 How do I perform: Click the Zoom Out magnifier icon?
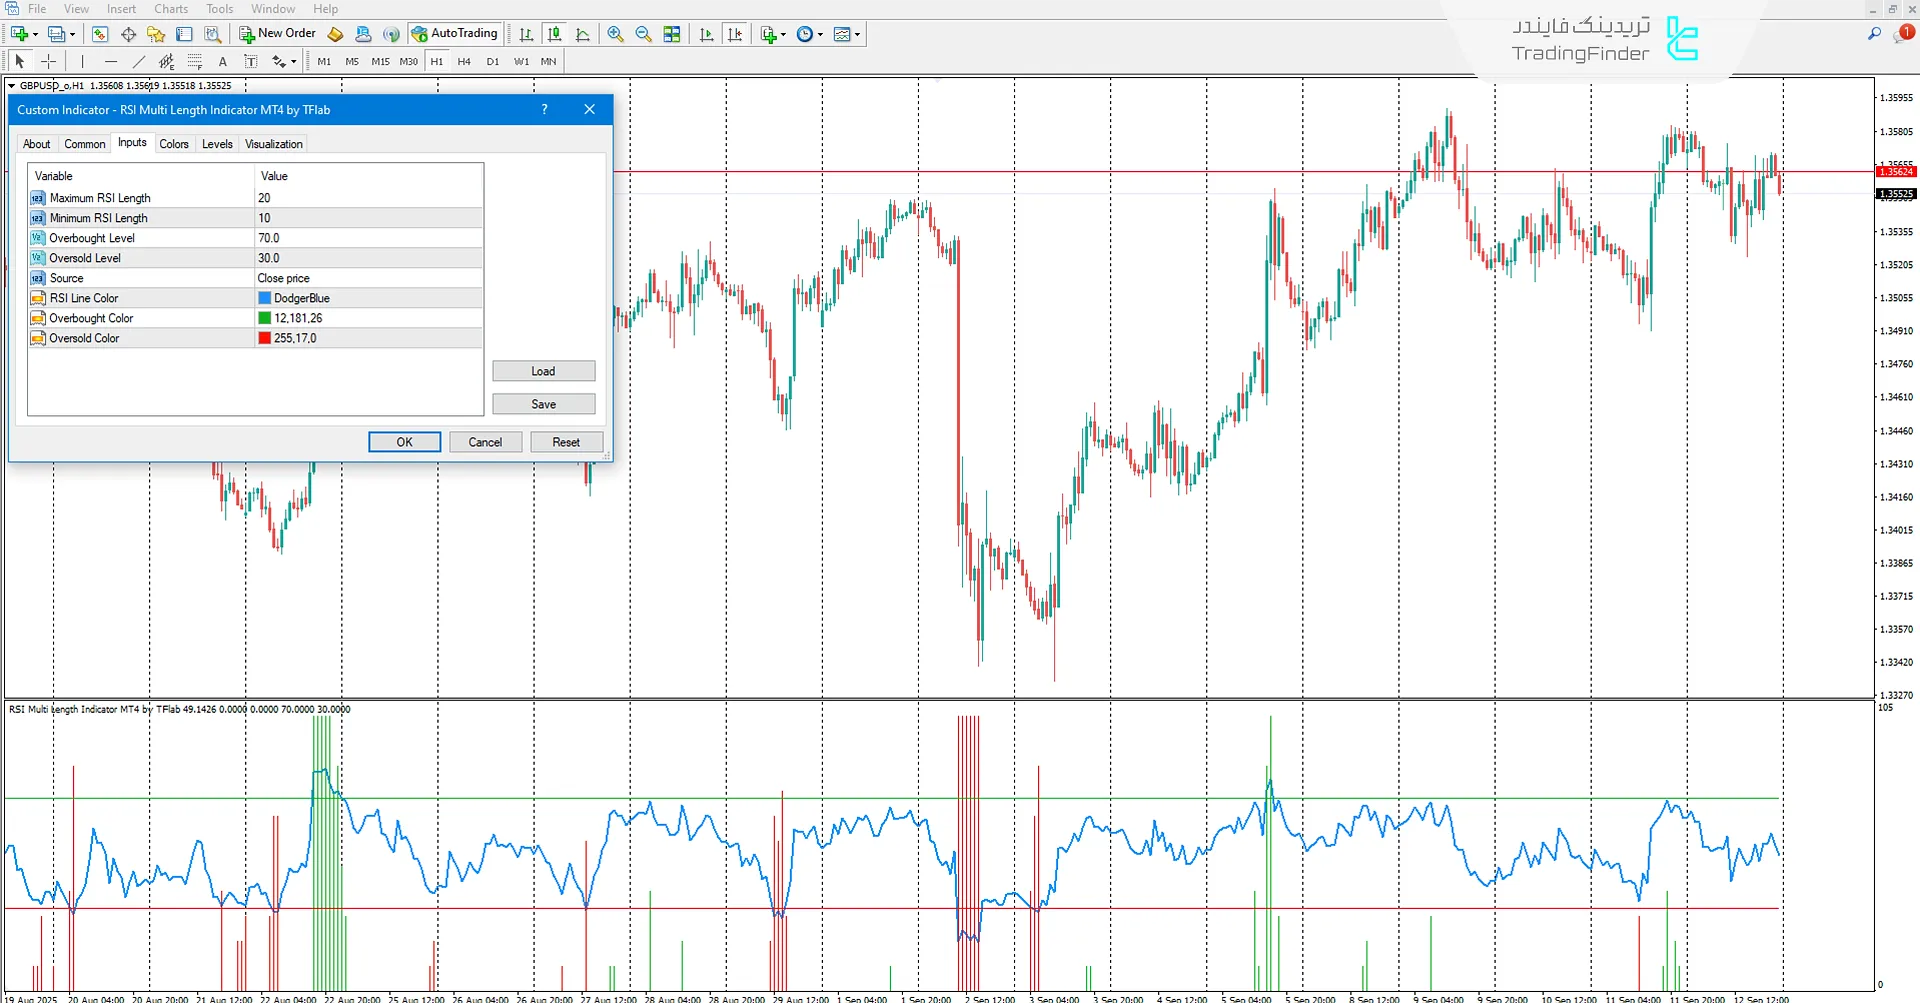pos(643,34)
